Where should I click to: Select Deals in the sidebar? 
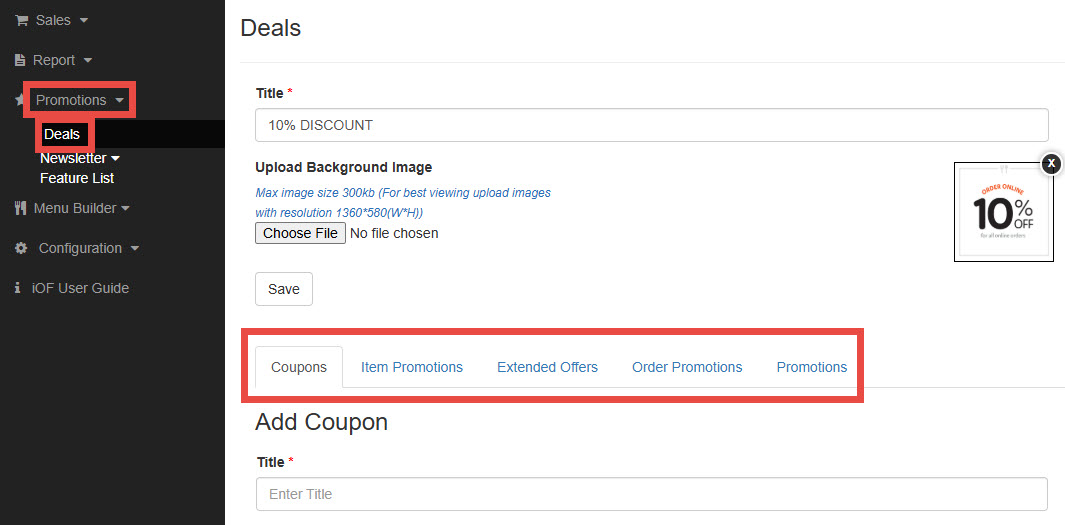[x=62, y=134]
